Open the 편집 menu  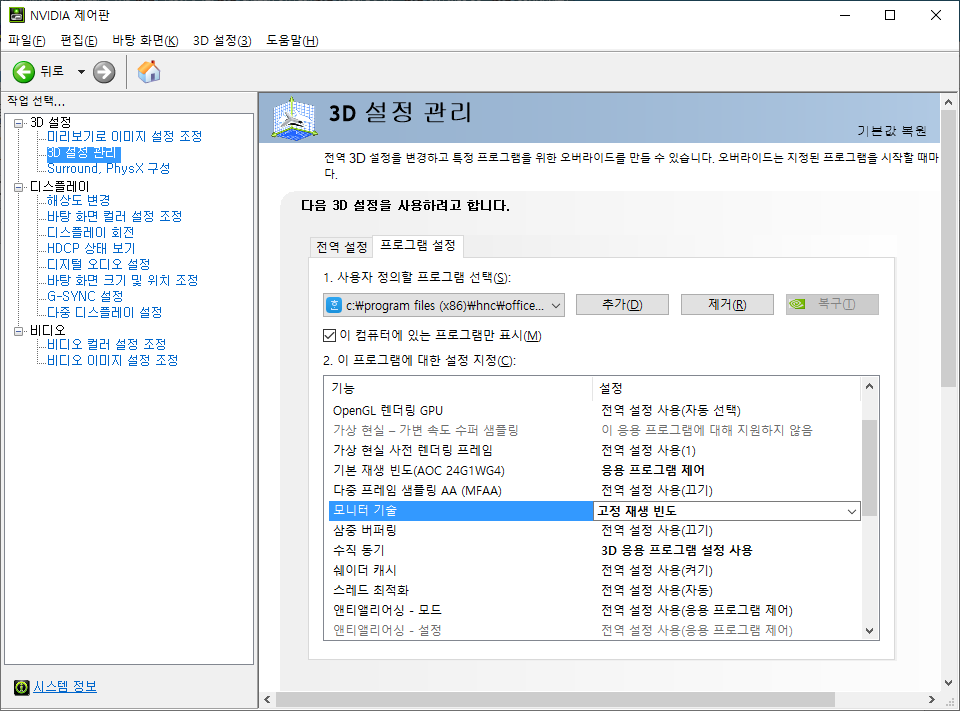[79, 40]
